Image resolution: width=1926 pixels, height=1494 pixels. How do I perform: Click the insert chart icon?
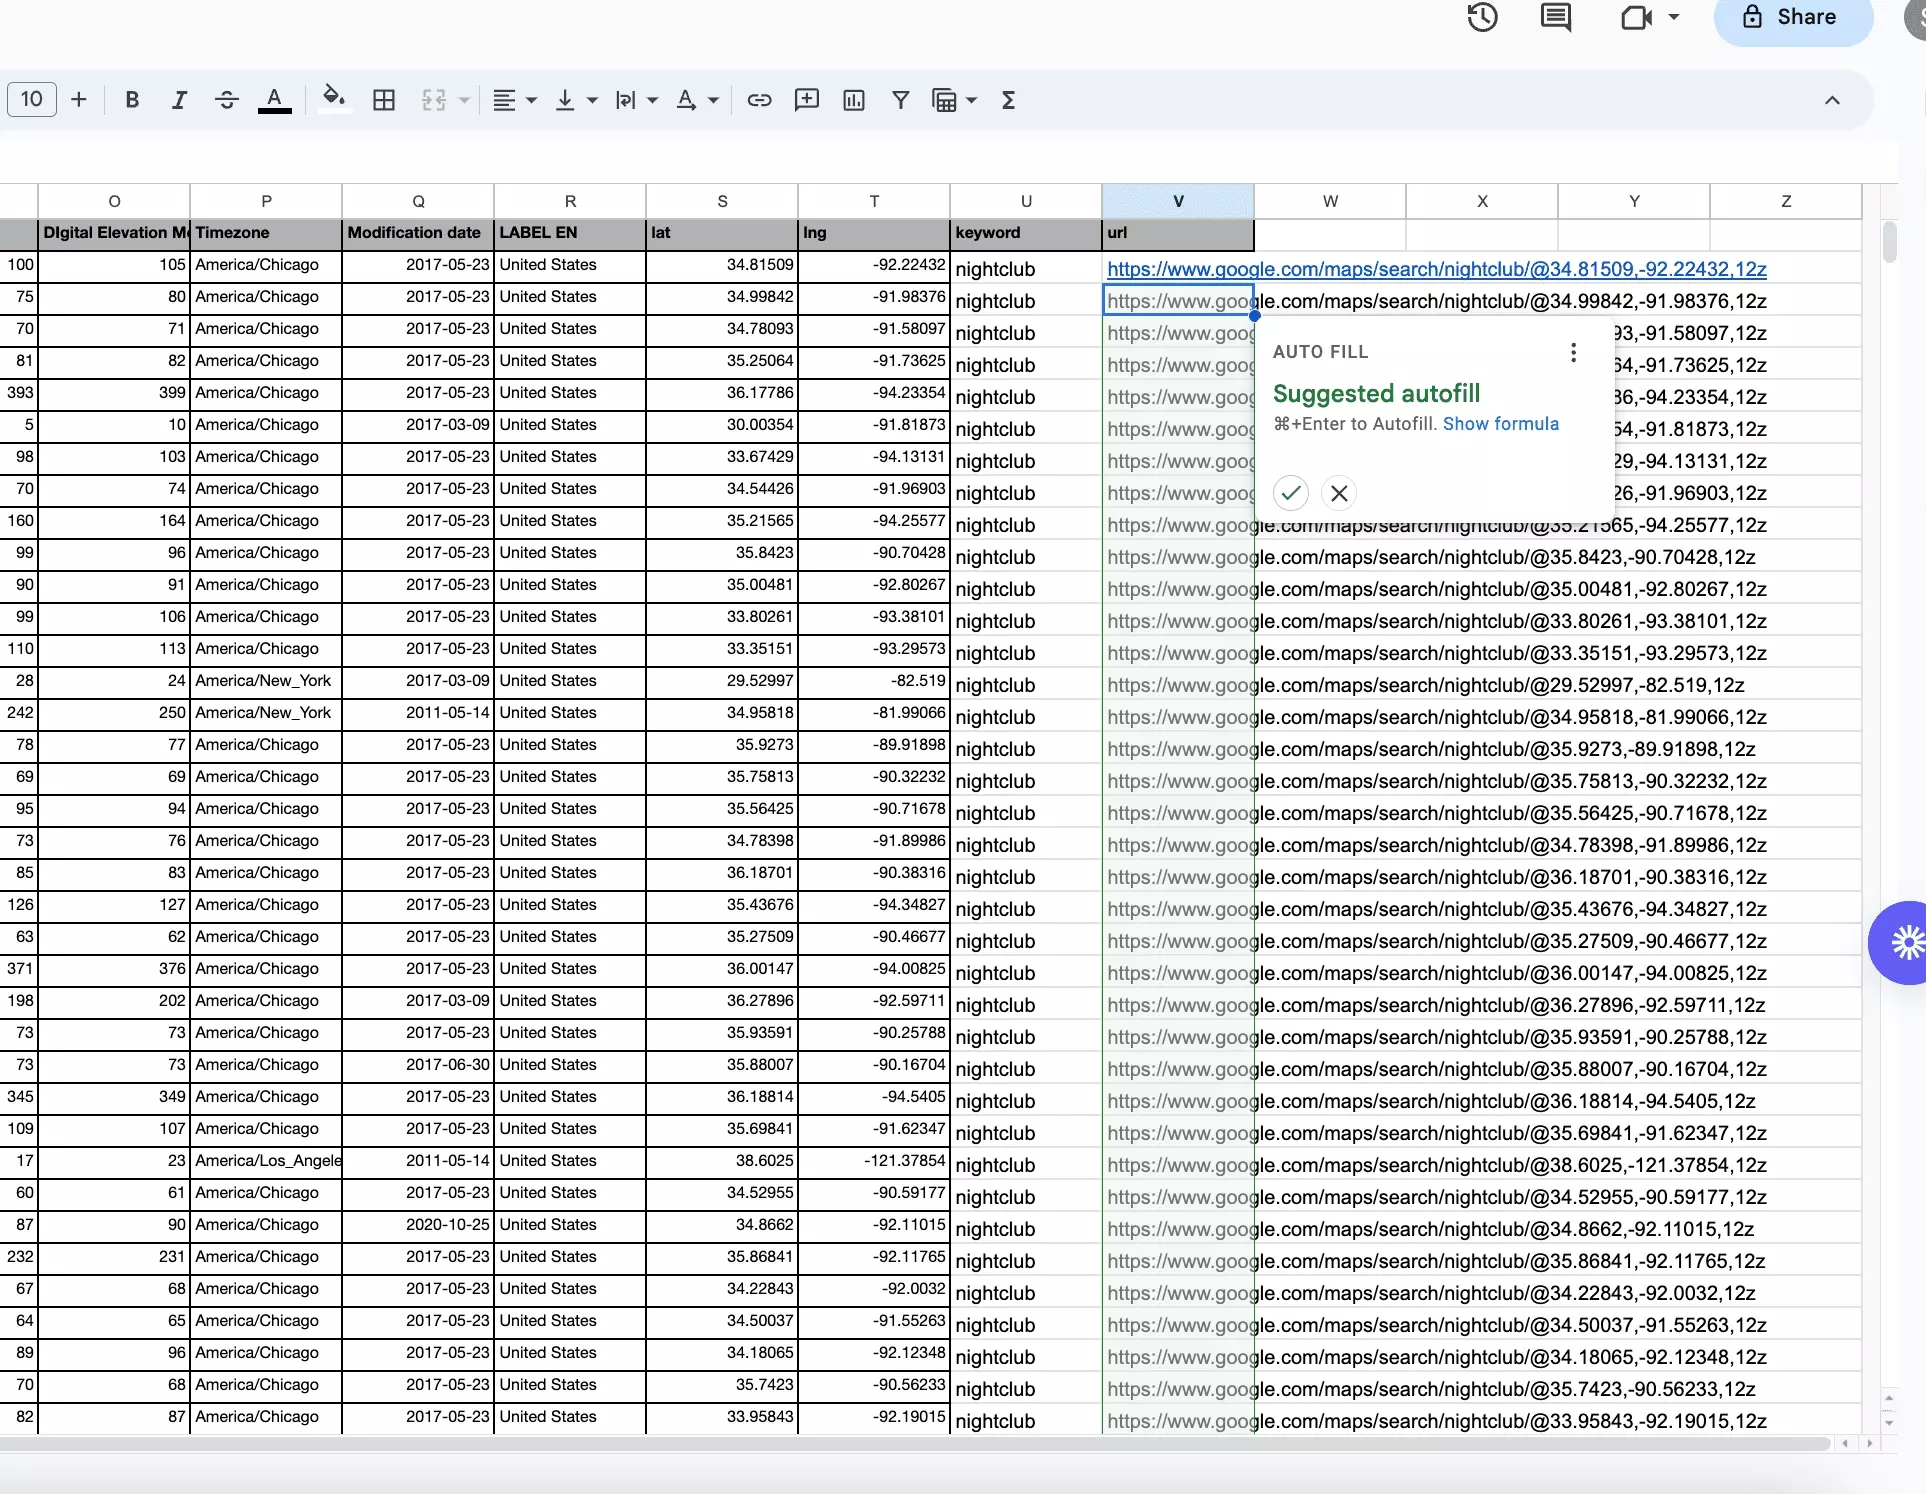click(853, 100)
